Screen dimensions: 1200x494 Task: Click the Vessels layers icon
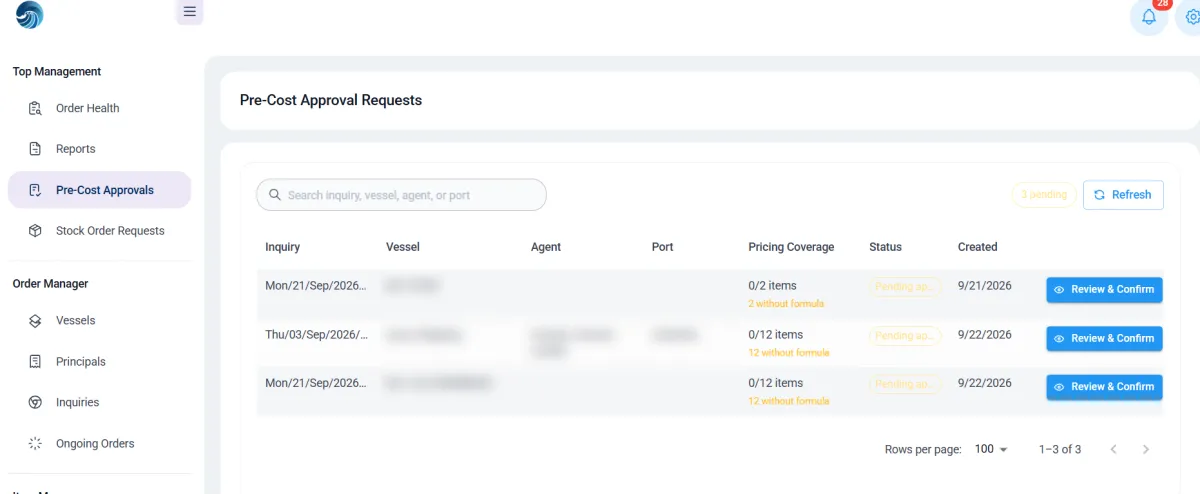pyautogui.click(x=35, y=321)
